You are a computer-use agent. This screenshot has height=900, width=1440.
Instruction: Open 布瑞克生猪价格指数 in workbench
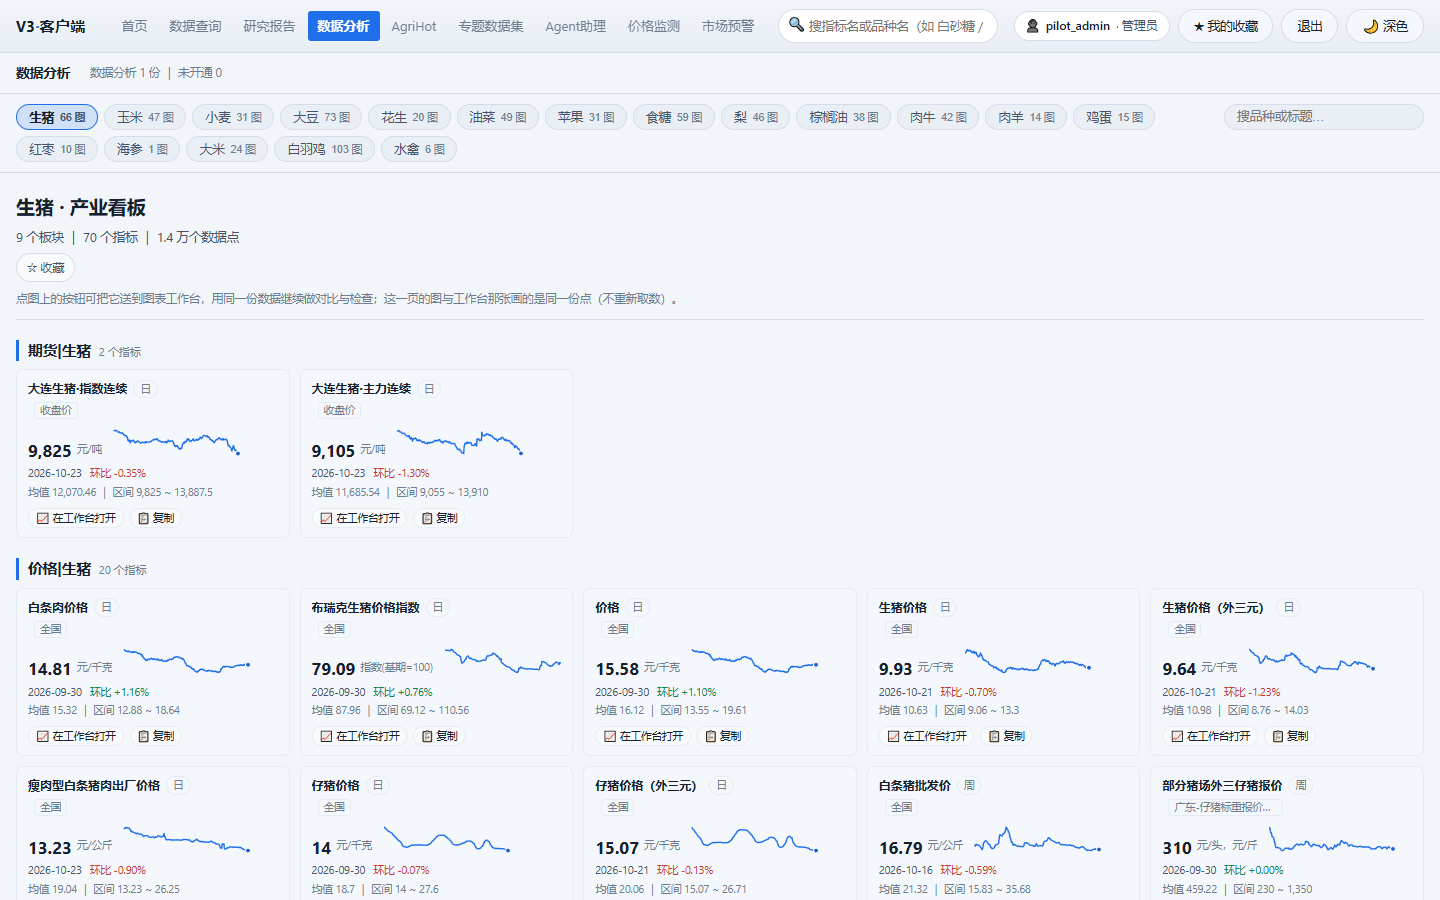360,736
